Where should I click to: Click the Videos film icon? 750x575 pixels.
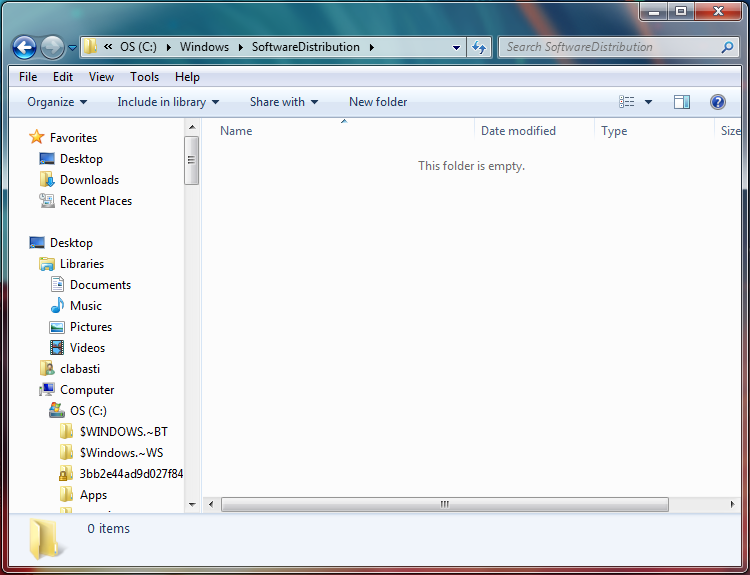pos(57,348)
